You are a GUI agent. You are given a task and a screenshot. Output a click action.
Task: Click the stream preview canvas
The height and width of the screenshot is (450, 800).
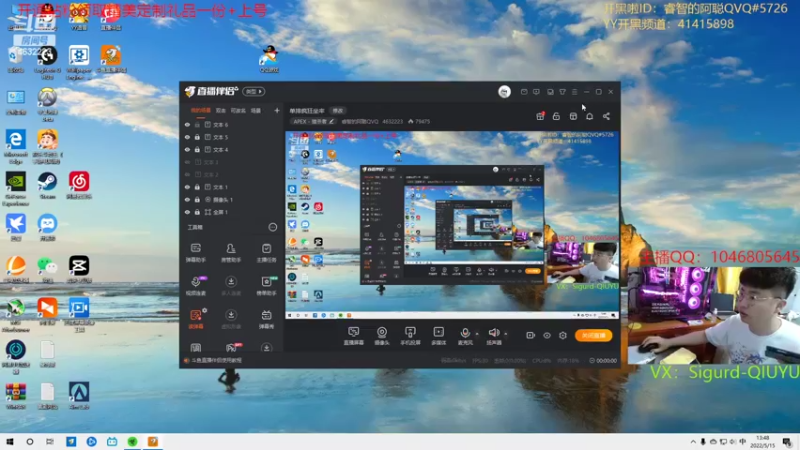[x=452, y=226]
